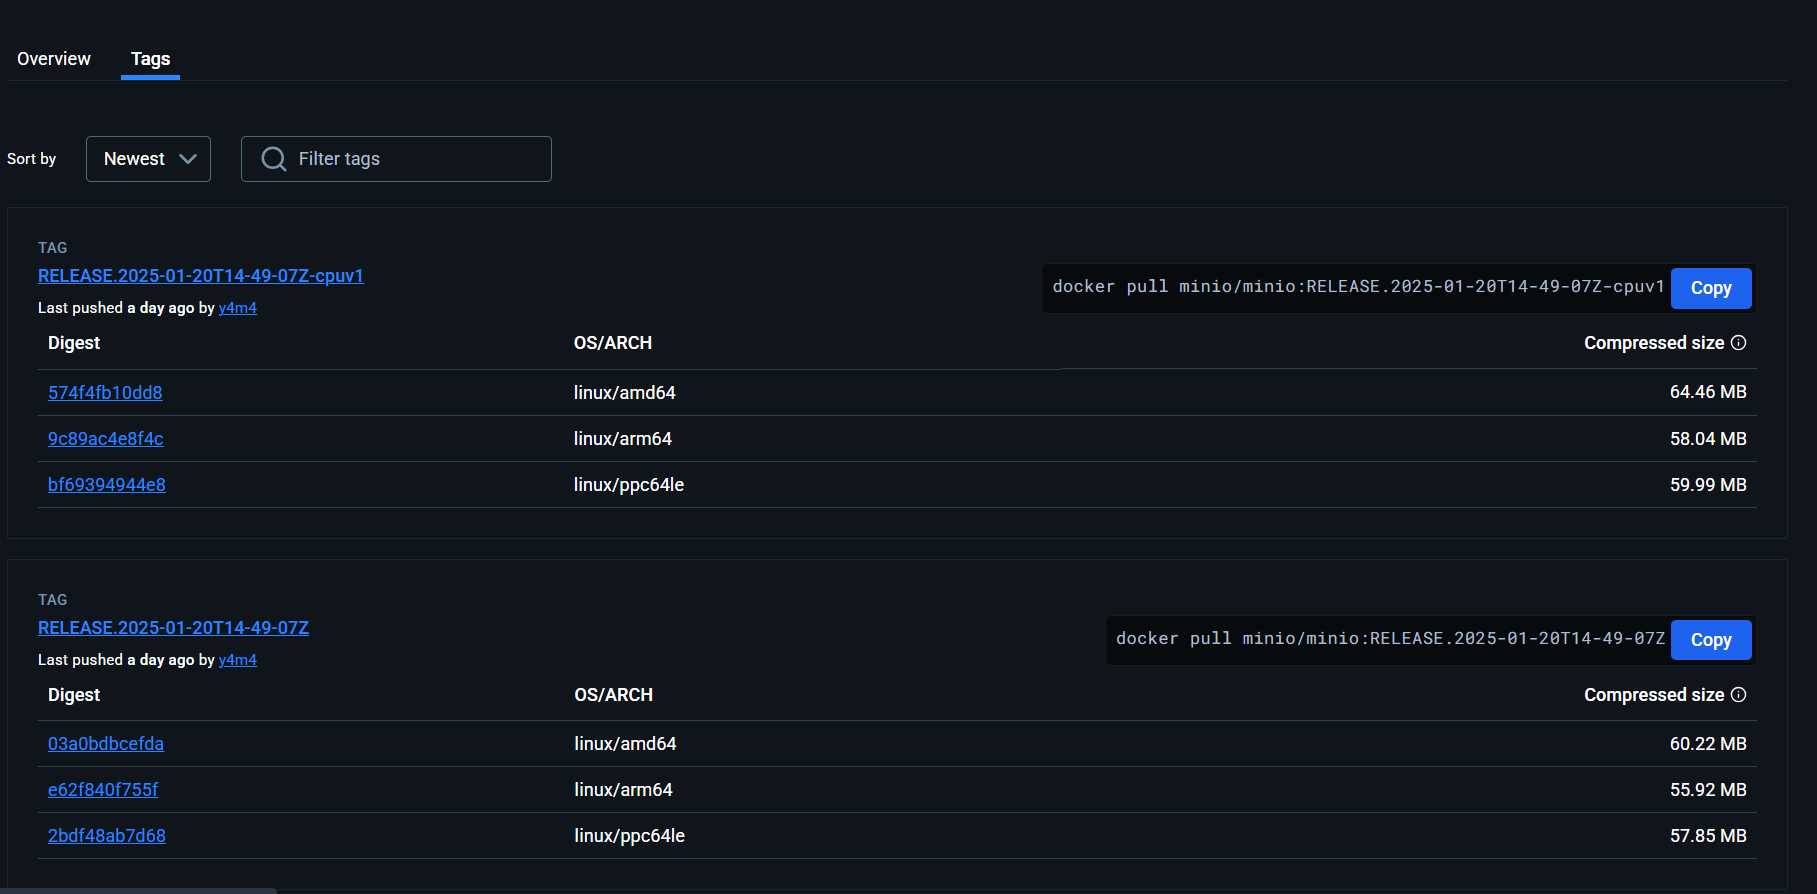Screen dimensions: 1817x894
Task: Click linux/ppc64le in the cpuv1 table
Action: [629, 485]
